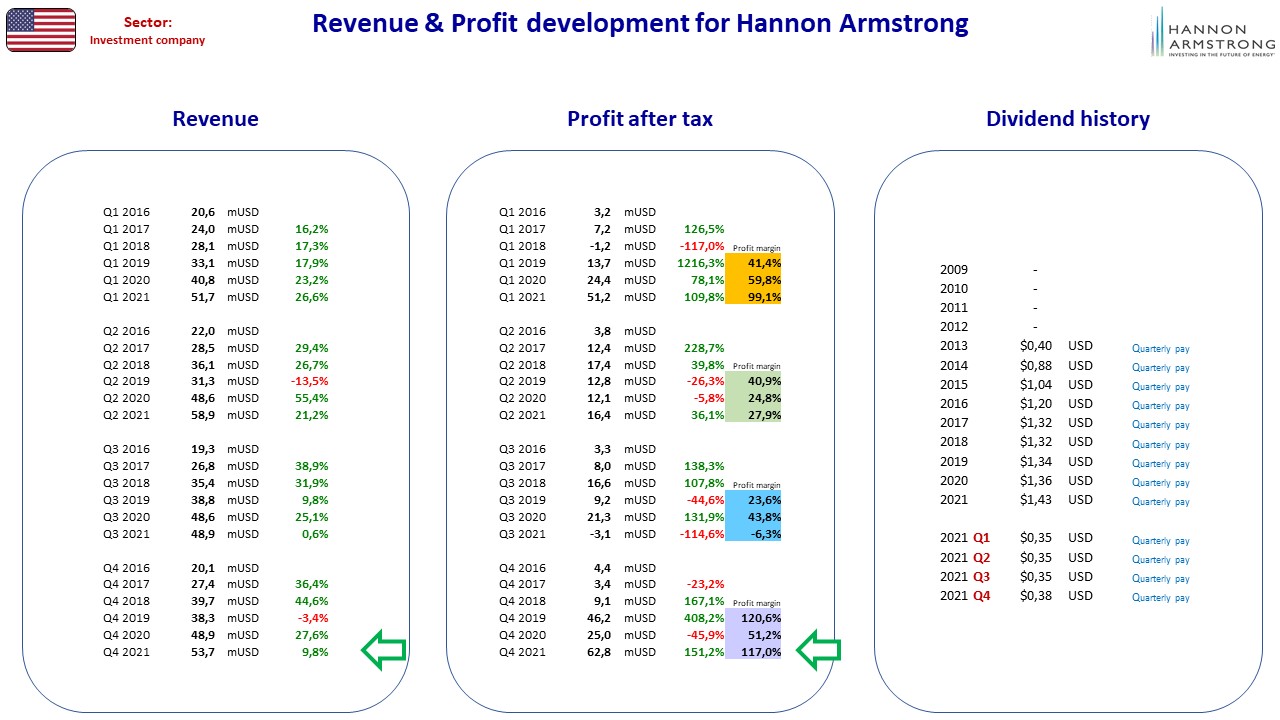Click 'Quarterly pay' in the 2021 Q4 row
Screen dimensions: 1280x720
pyautogui.click(x=1161, y=598)
